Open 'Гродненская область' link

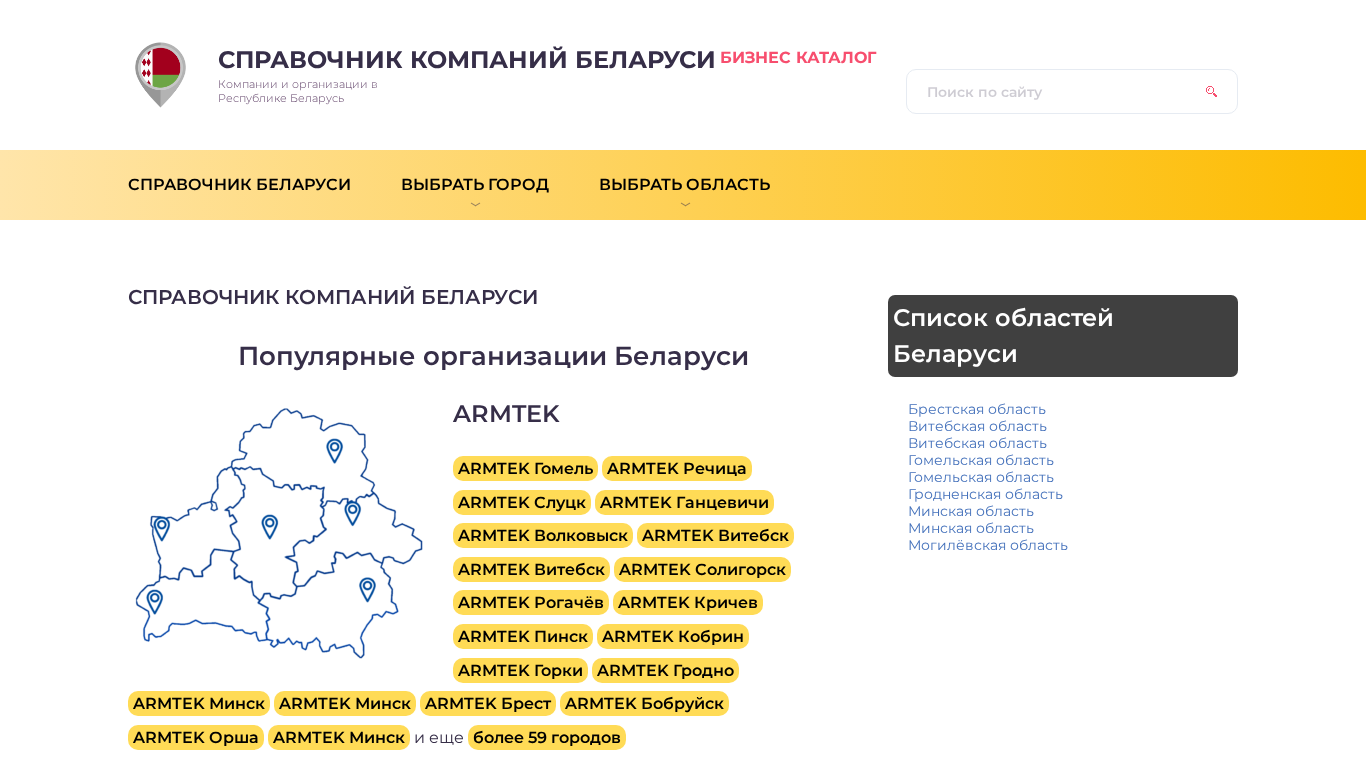985,494
